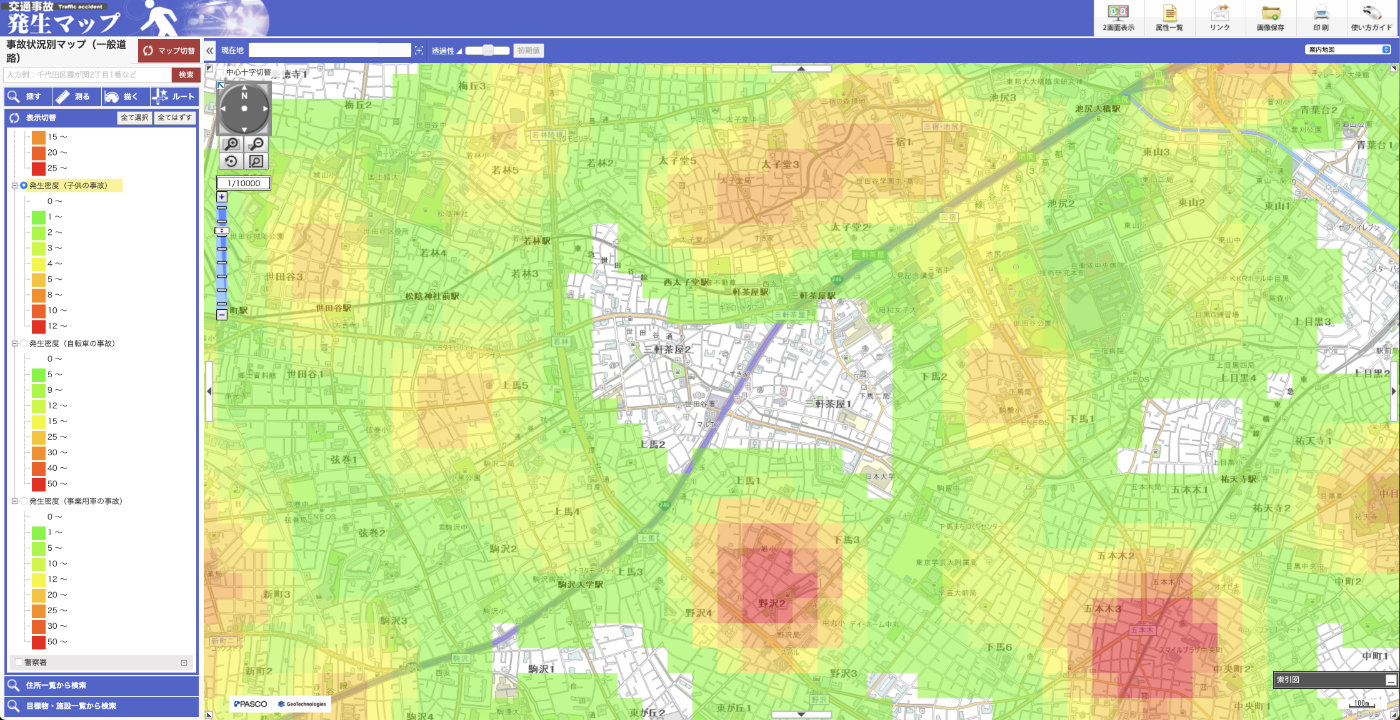1400x720 pixels.
Task: Select 発生密度(自転車の事故) radio button
Action: [24, 343]
